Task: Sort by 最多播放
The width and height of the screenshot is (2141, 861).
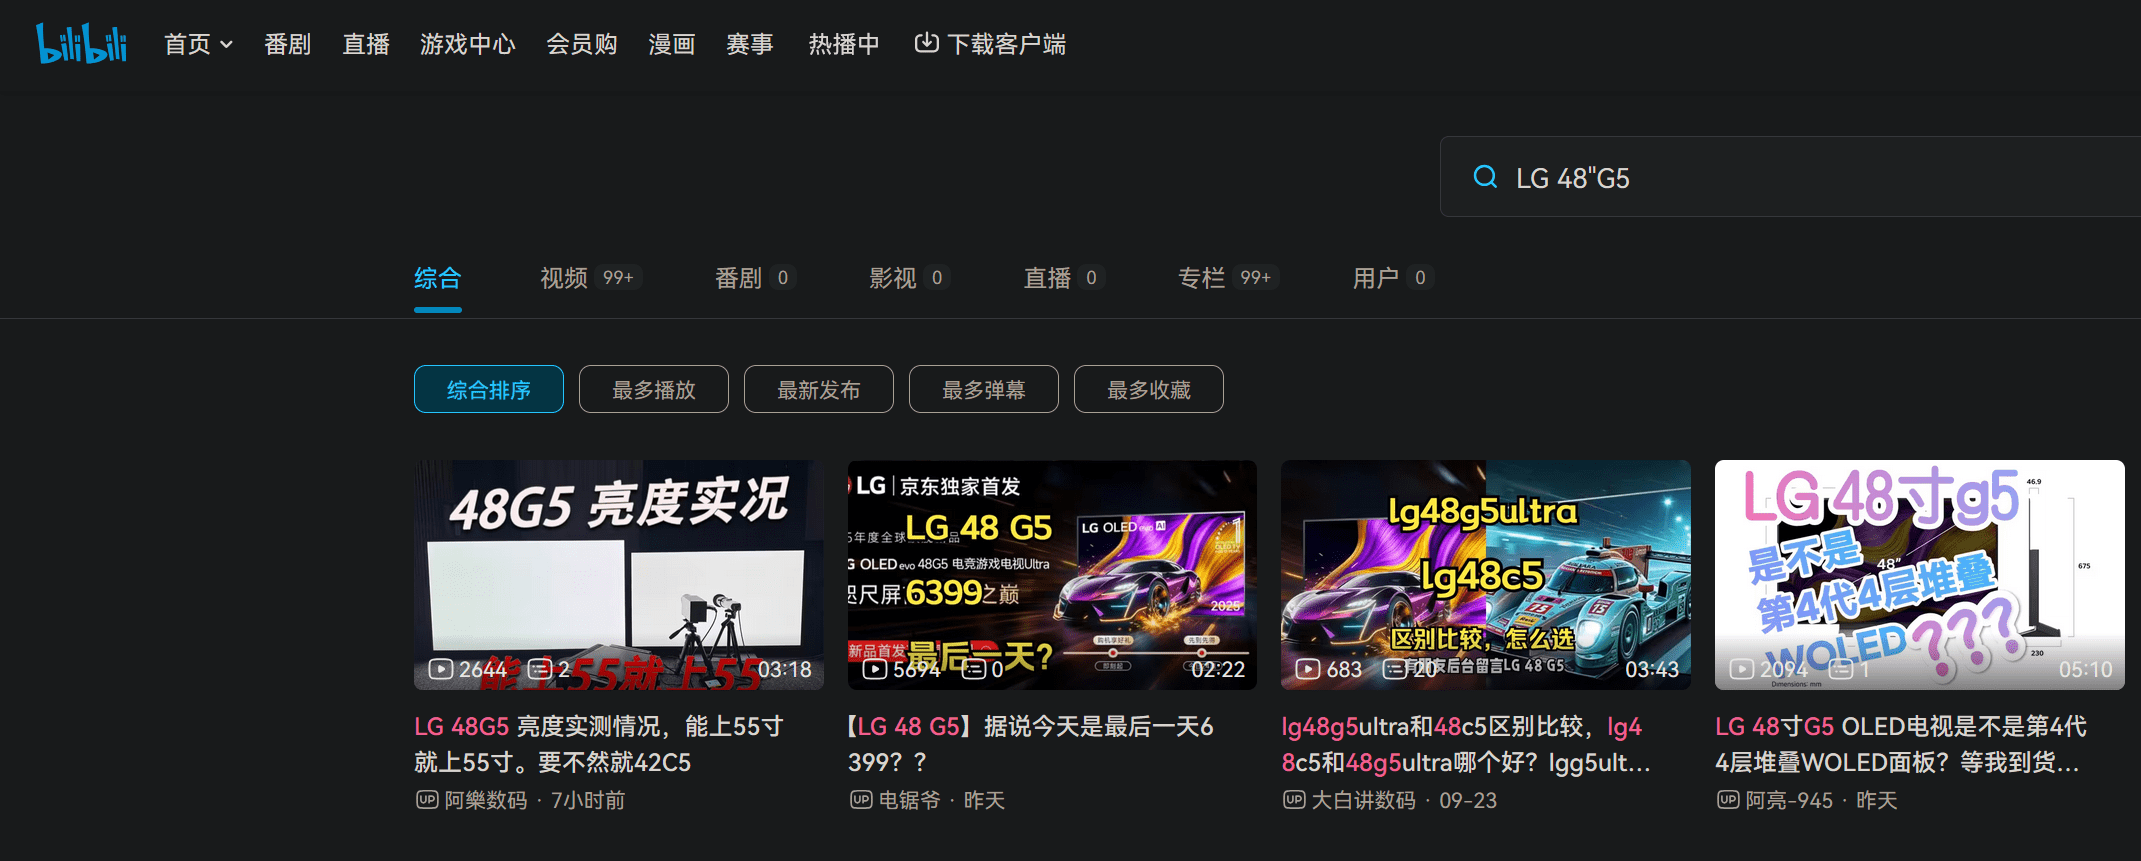Action: click(654, 389)
